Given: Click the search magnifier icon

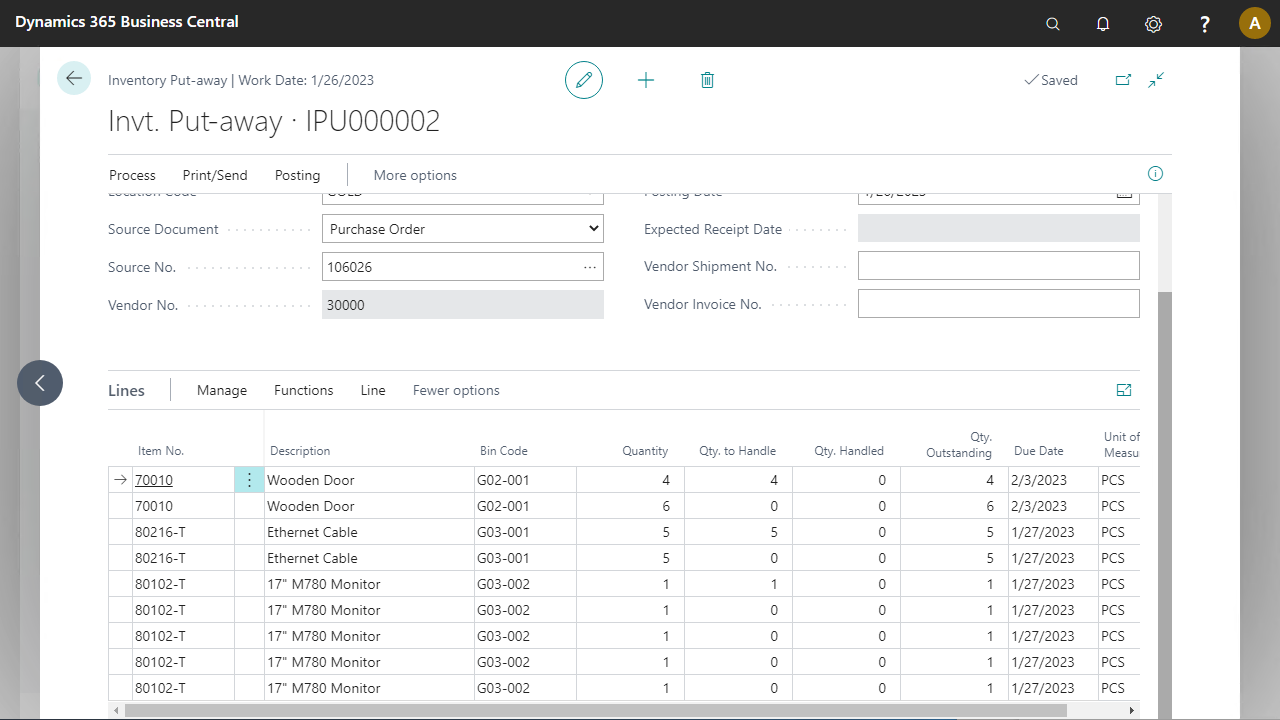Looking at the screenshot, I should 1052,24.
